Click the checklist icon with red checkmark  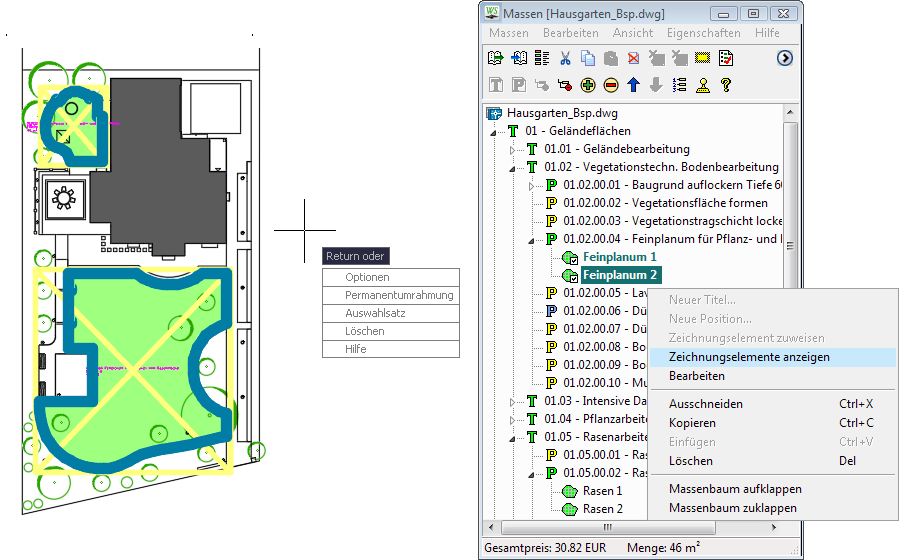tap(726, 58)
